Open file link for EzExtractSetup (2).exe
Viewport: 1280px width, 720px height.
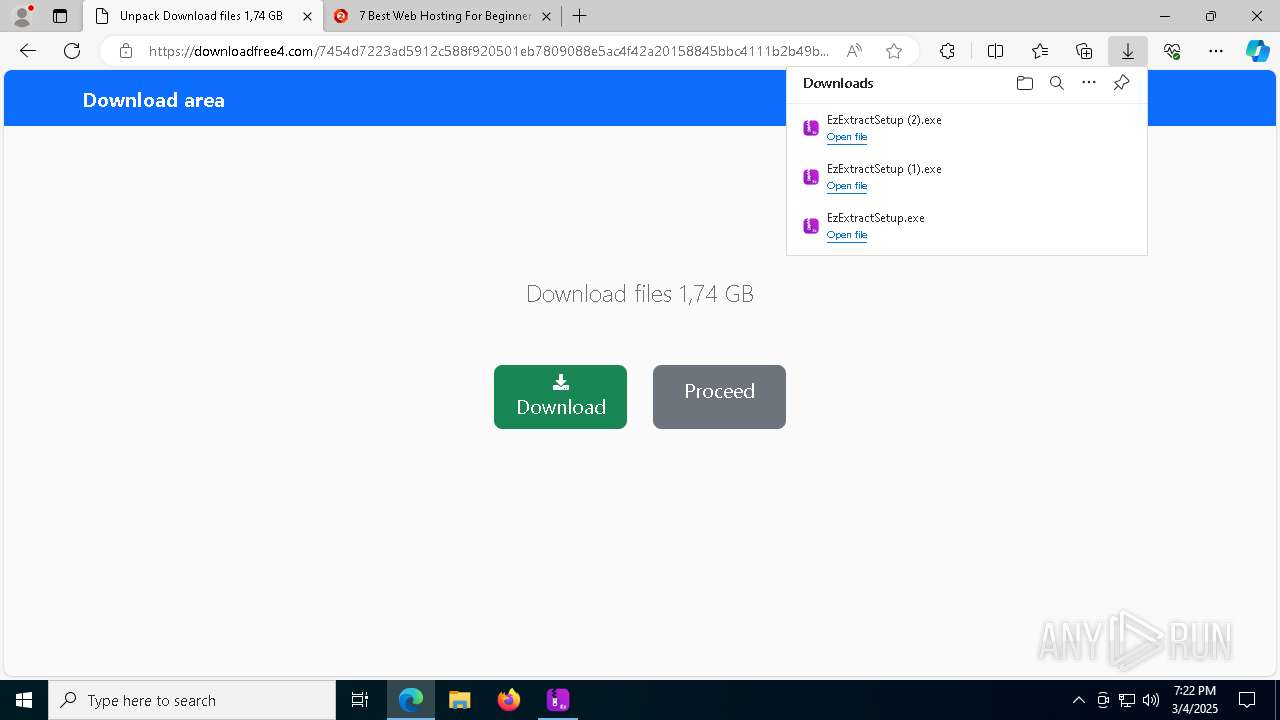846,137
